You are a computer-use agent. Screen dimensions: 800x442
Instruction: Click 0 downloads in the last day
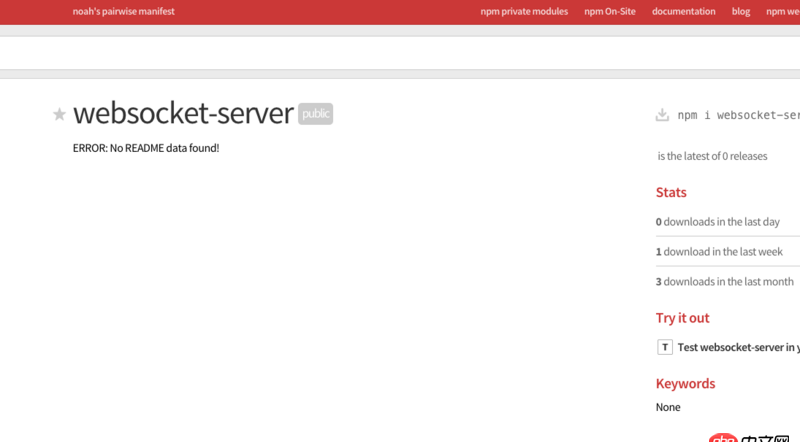point(717,222)
